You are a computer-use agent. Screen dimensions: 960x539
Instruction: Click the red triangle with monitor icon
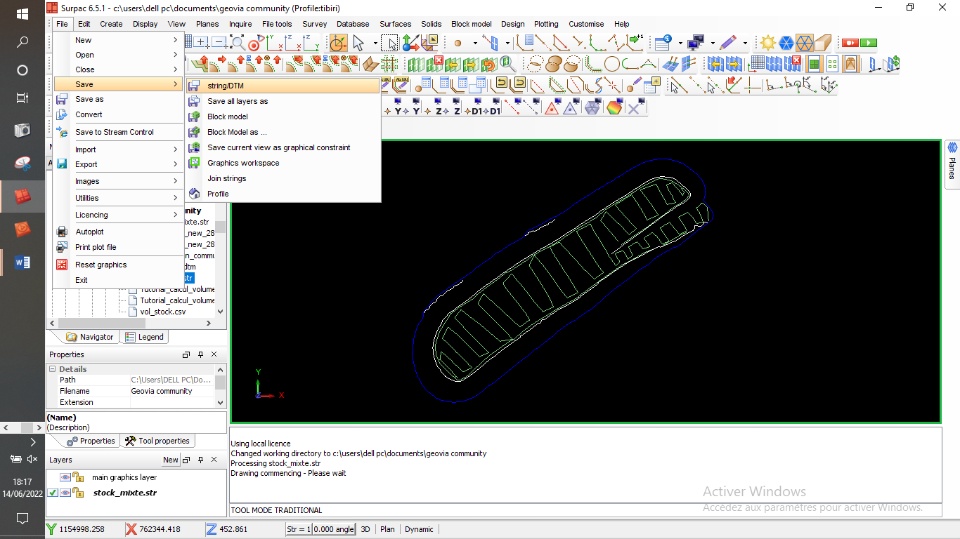(x=552, y=108)
